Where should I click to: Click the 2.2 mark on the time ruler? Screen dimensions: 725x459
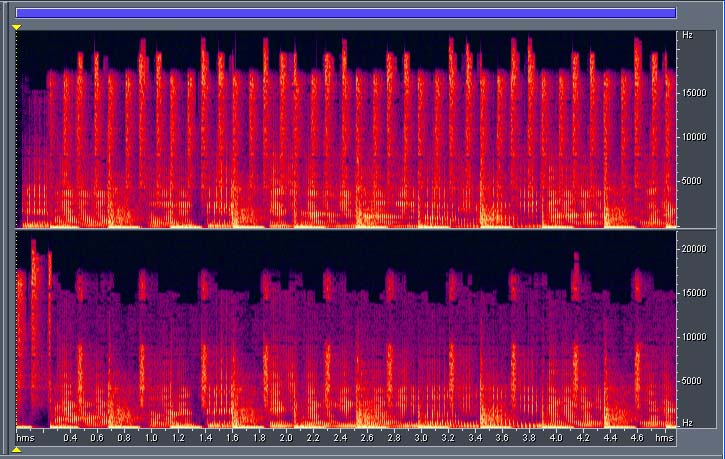[313, 438]
